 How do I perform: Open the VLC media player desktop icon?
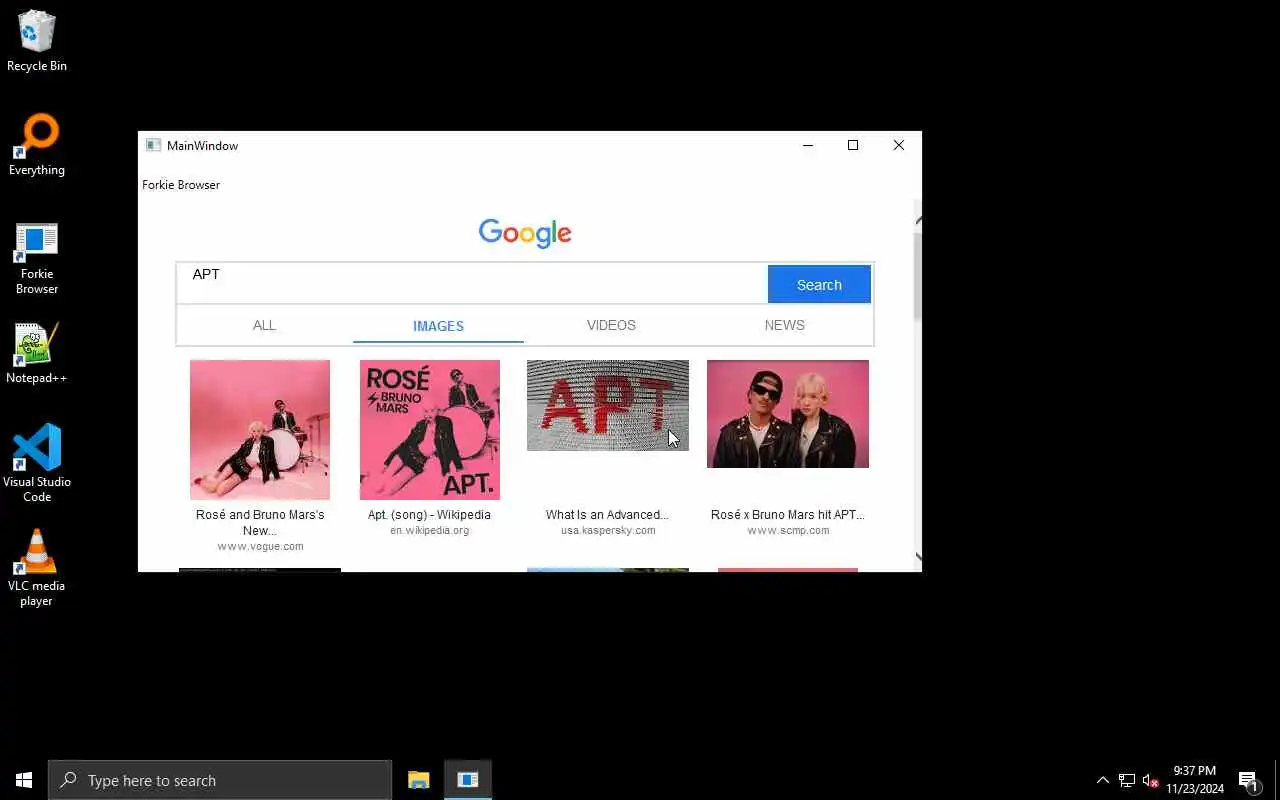pos(37,567)
